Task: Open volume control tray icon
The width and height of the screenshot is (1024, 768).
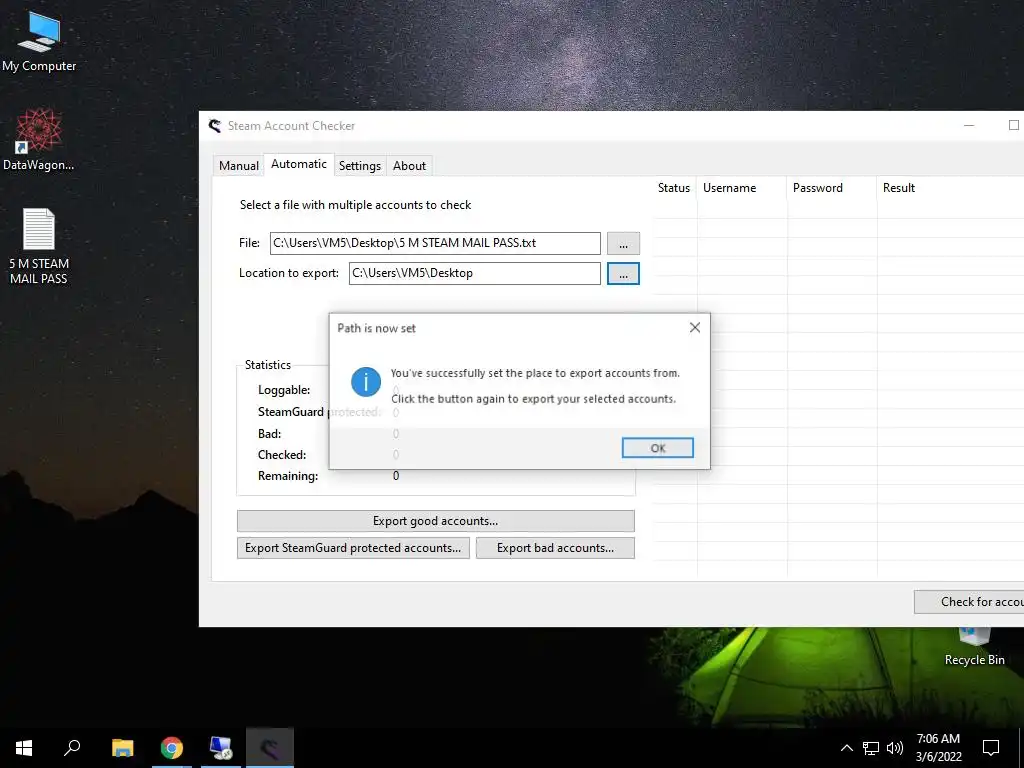Action: pos(895,748)
